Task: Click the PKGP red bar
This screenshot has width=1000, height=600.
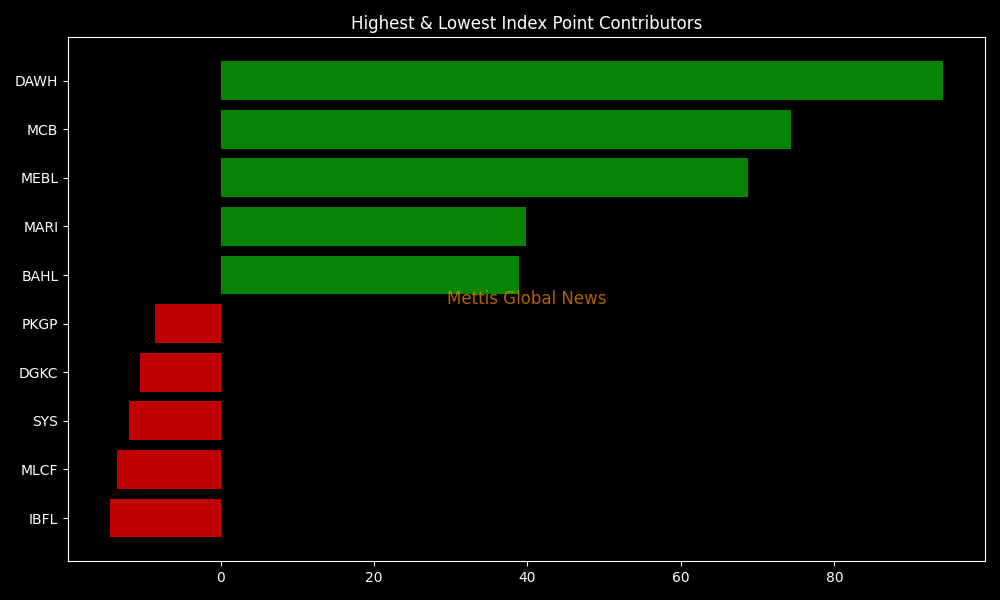Action: pyautogui.click(x=188, y=323)
